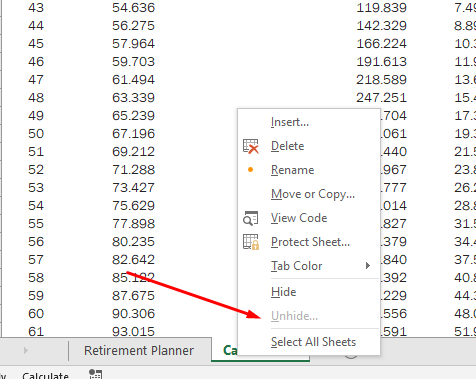Click the sheet tab scroll right arrow

pyautogui.click(x=26, y=350)
